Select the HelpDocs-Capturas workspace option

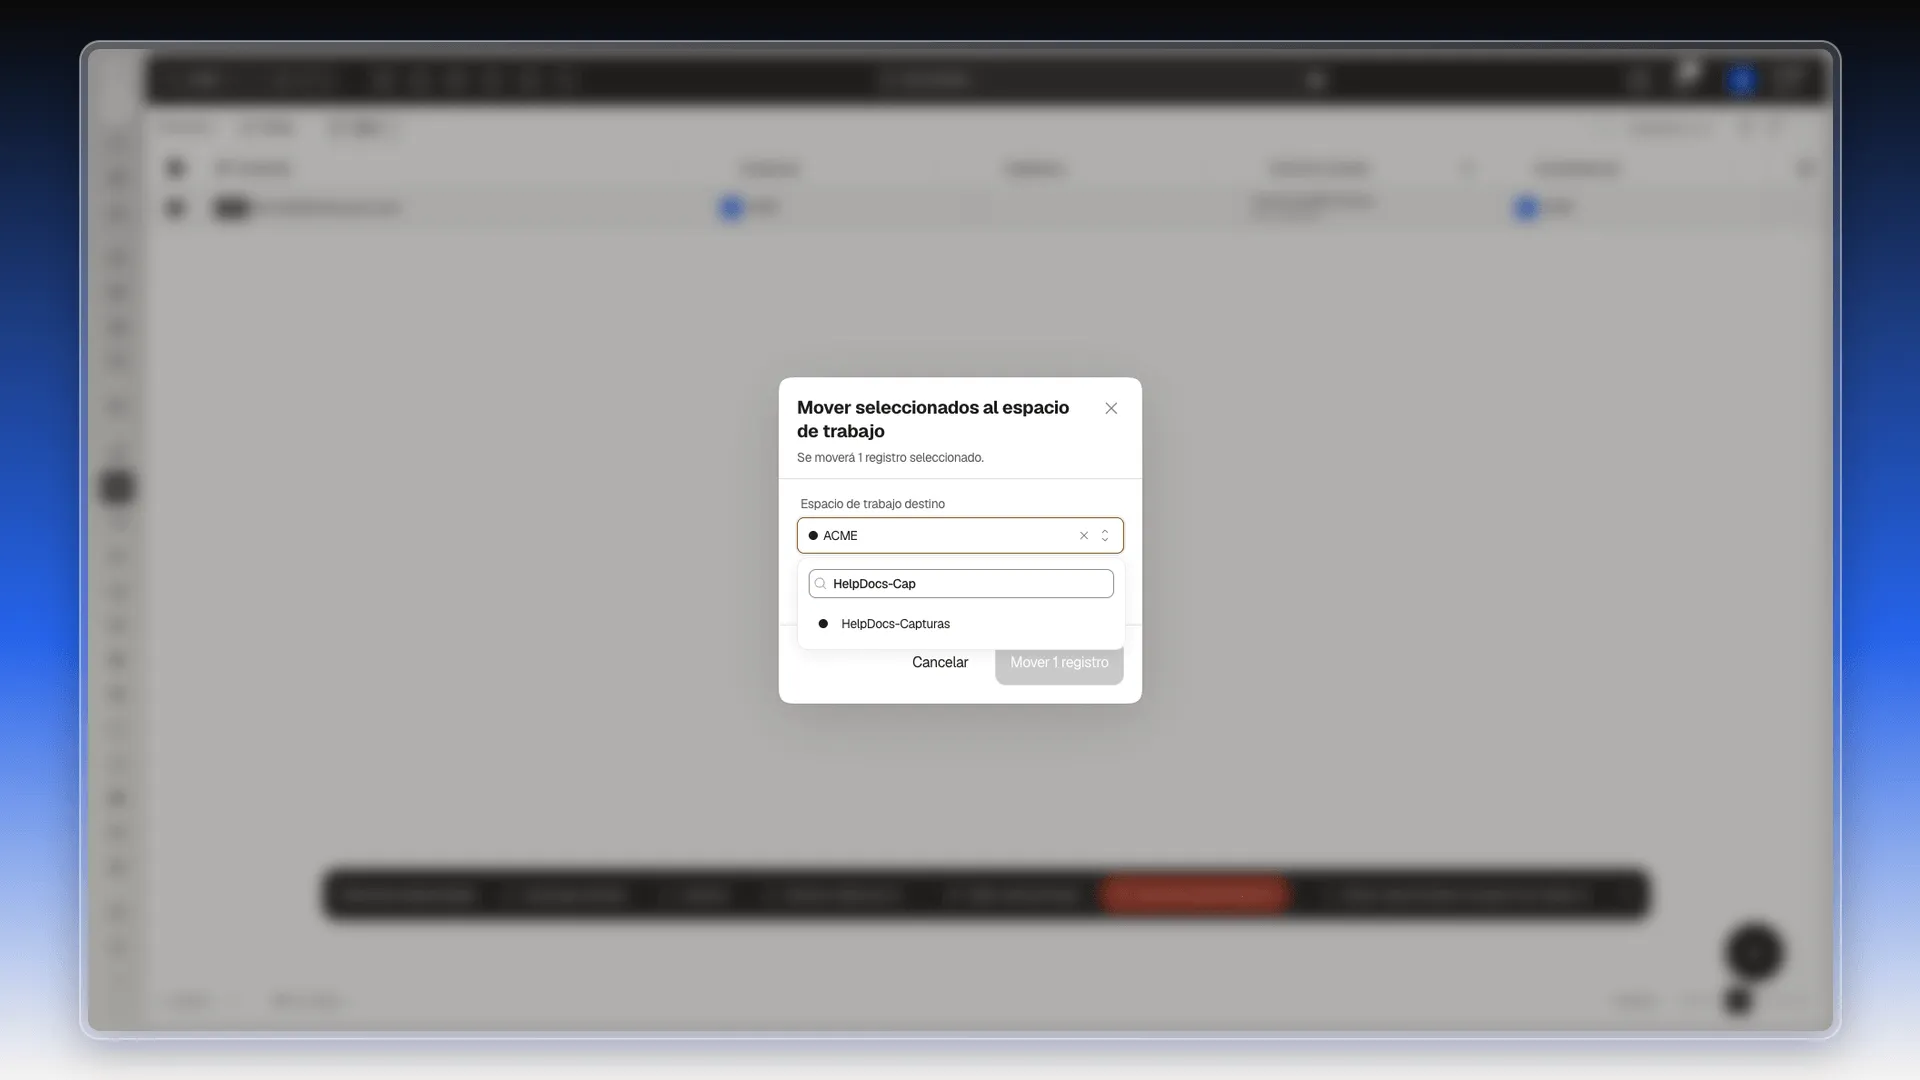[x=961, y=624]
